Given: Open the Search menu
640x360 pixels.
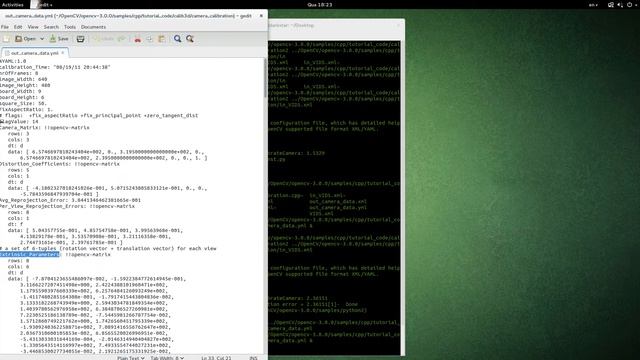Looking at the screenshot, I should pyautogui.click(x=51, y=27).
